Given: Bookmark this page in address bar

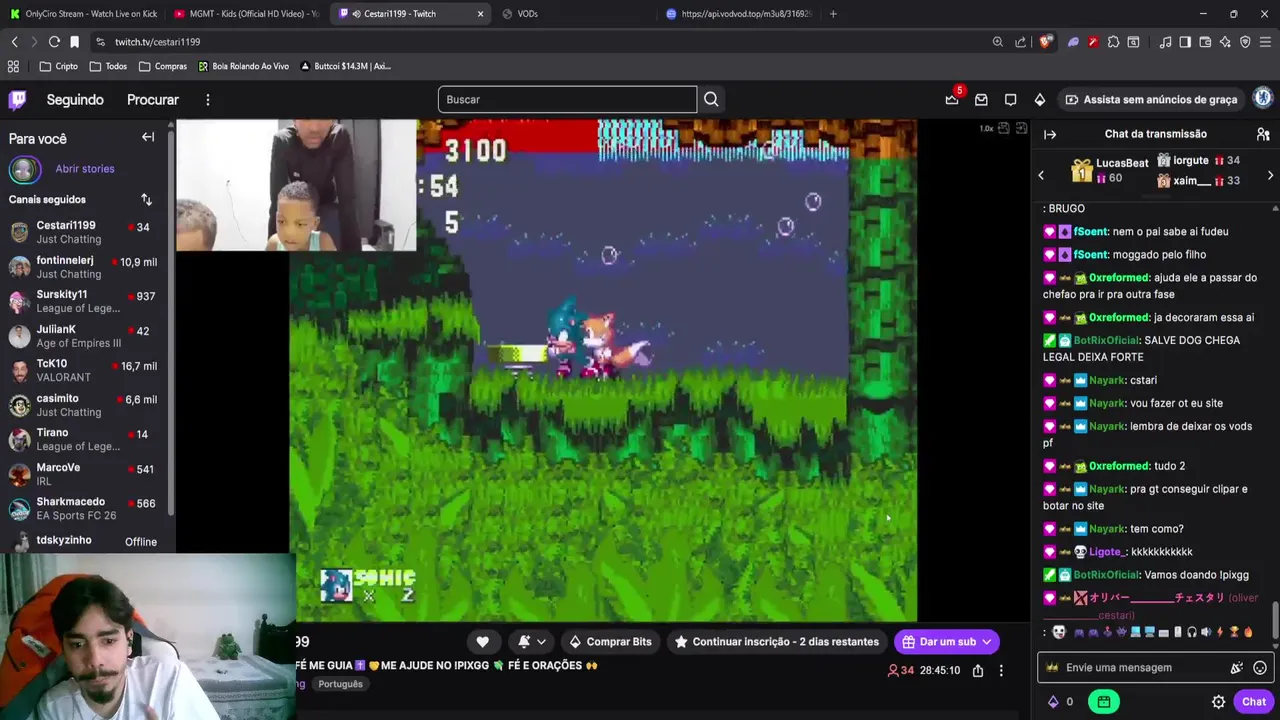Looking at the screenshot, I should tap(74, 42).
